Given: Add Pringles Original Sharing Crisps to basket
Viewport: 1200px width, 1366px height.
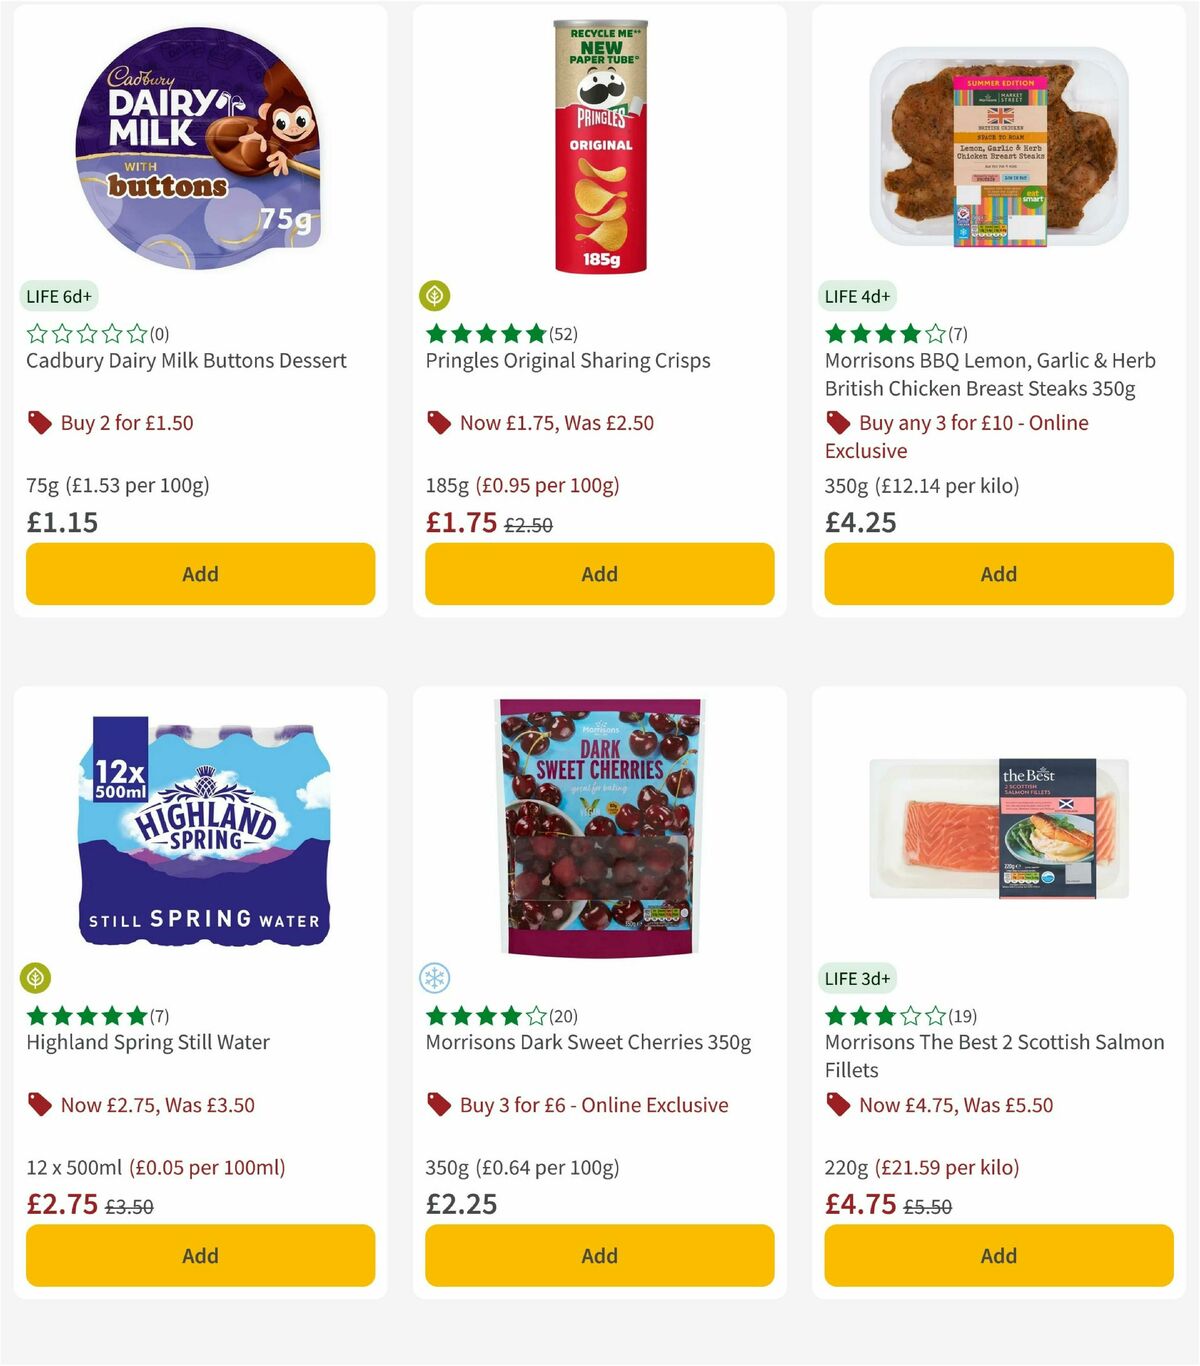Looking at the screenshot, I should (x=599, y=574).
